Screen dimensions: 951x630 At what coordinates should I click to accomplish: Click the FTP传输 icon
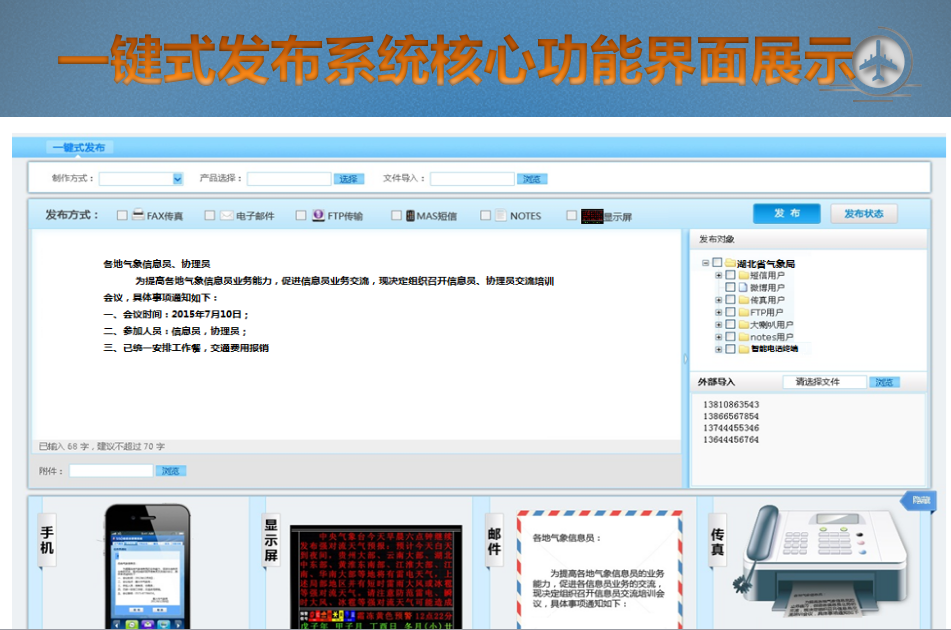(x=318, y=215)
